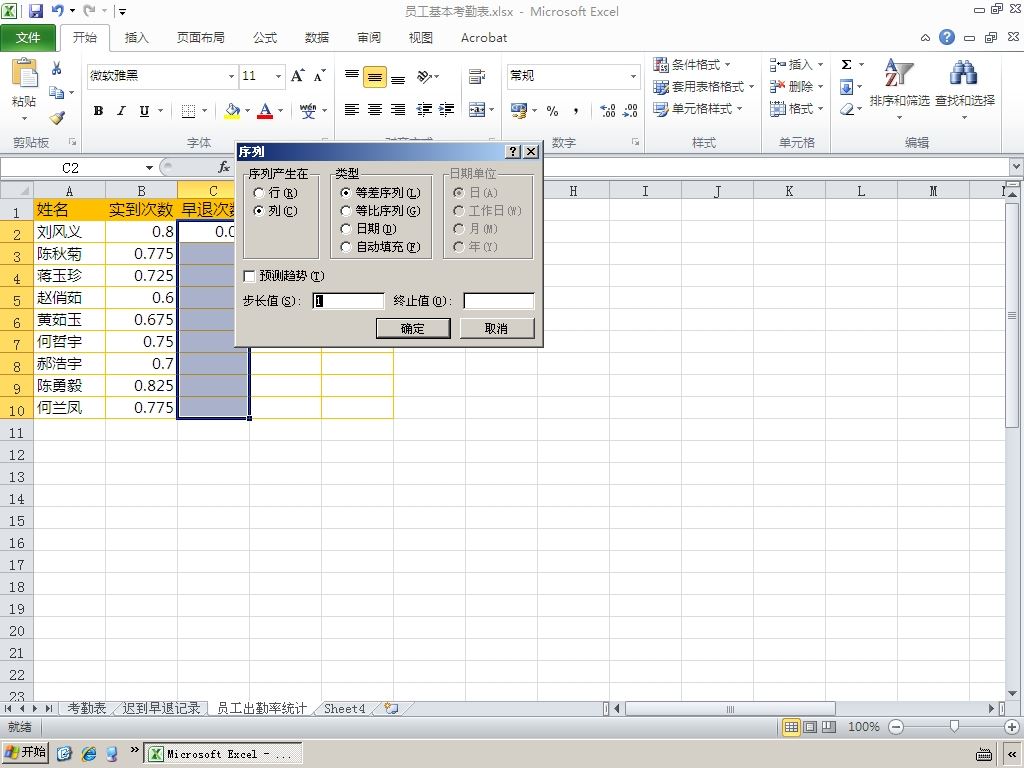
Task: Toggle Italic formatting
Action: click(x=121, y=111)
